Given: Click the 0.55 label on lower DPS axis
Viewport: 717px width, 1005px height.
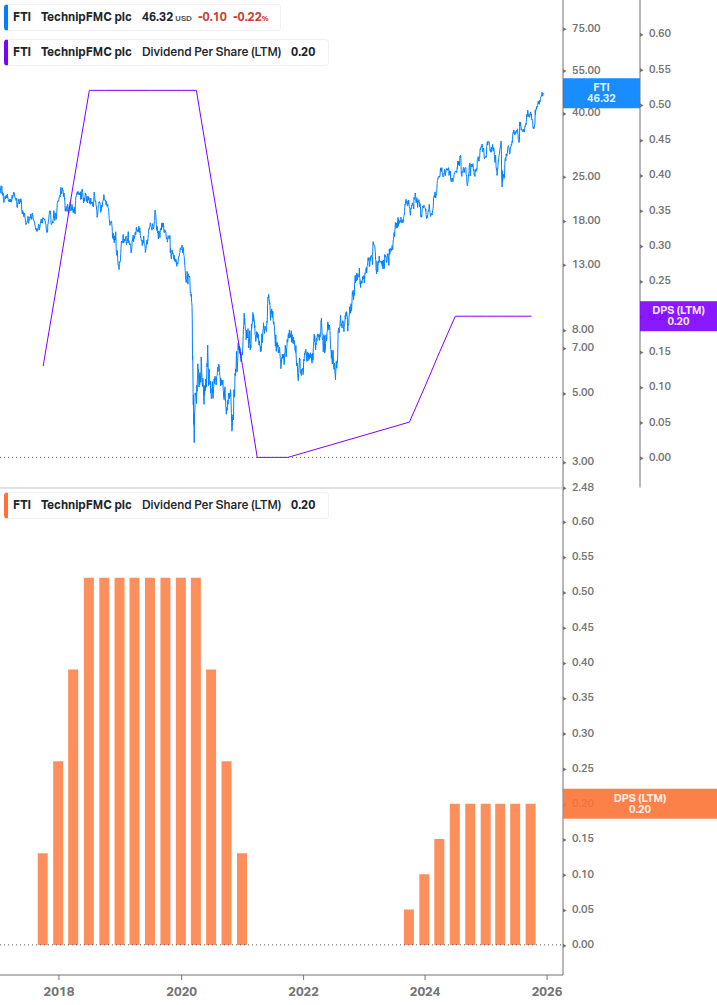Looking at the screenshot, I should coord(582,556).
